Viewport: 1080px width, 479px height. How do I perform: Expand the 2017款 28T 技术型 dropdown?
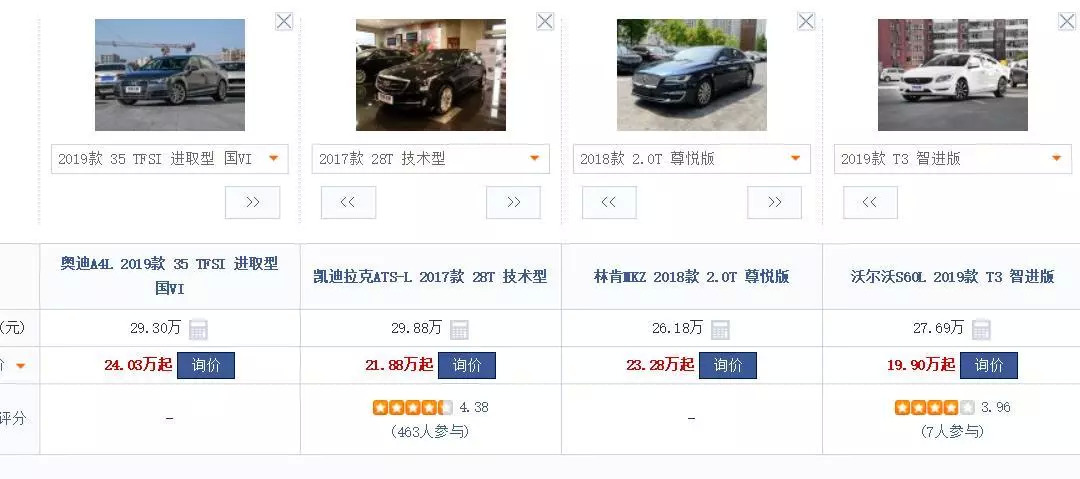(x=430, y=159)
